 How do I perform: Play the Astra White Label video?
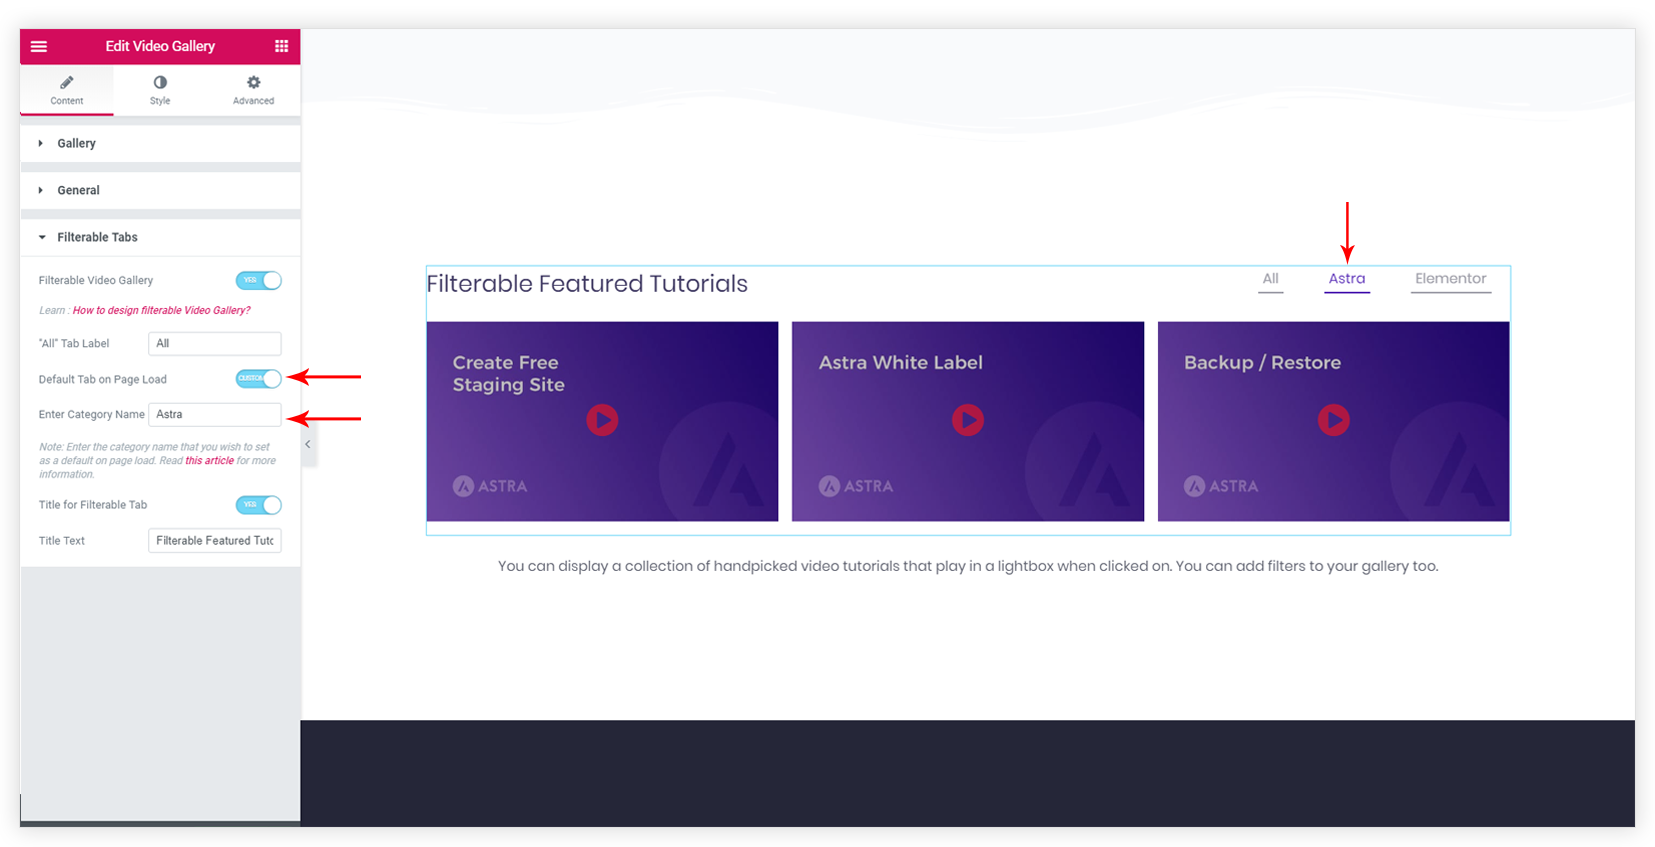[x=968, y=419]
